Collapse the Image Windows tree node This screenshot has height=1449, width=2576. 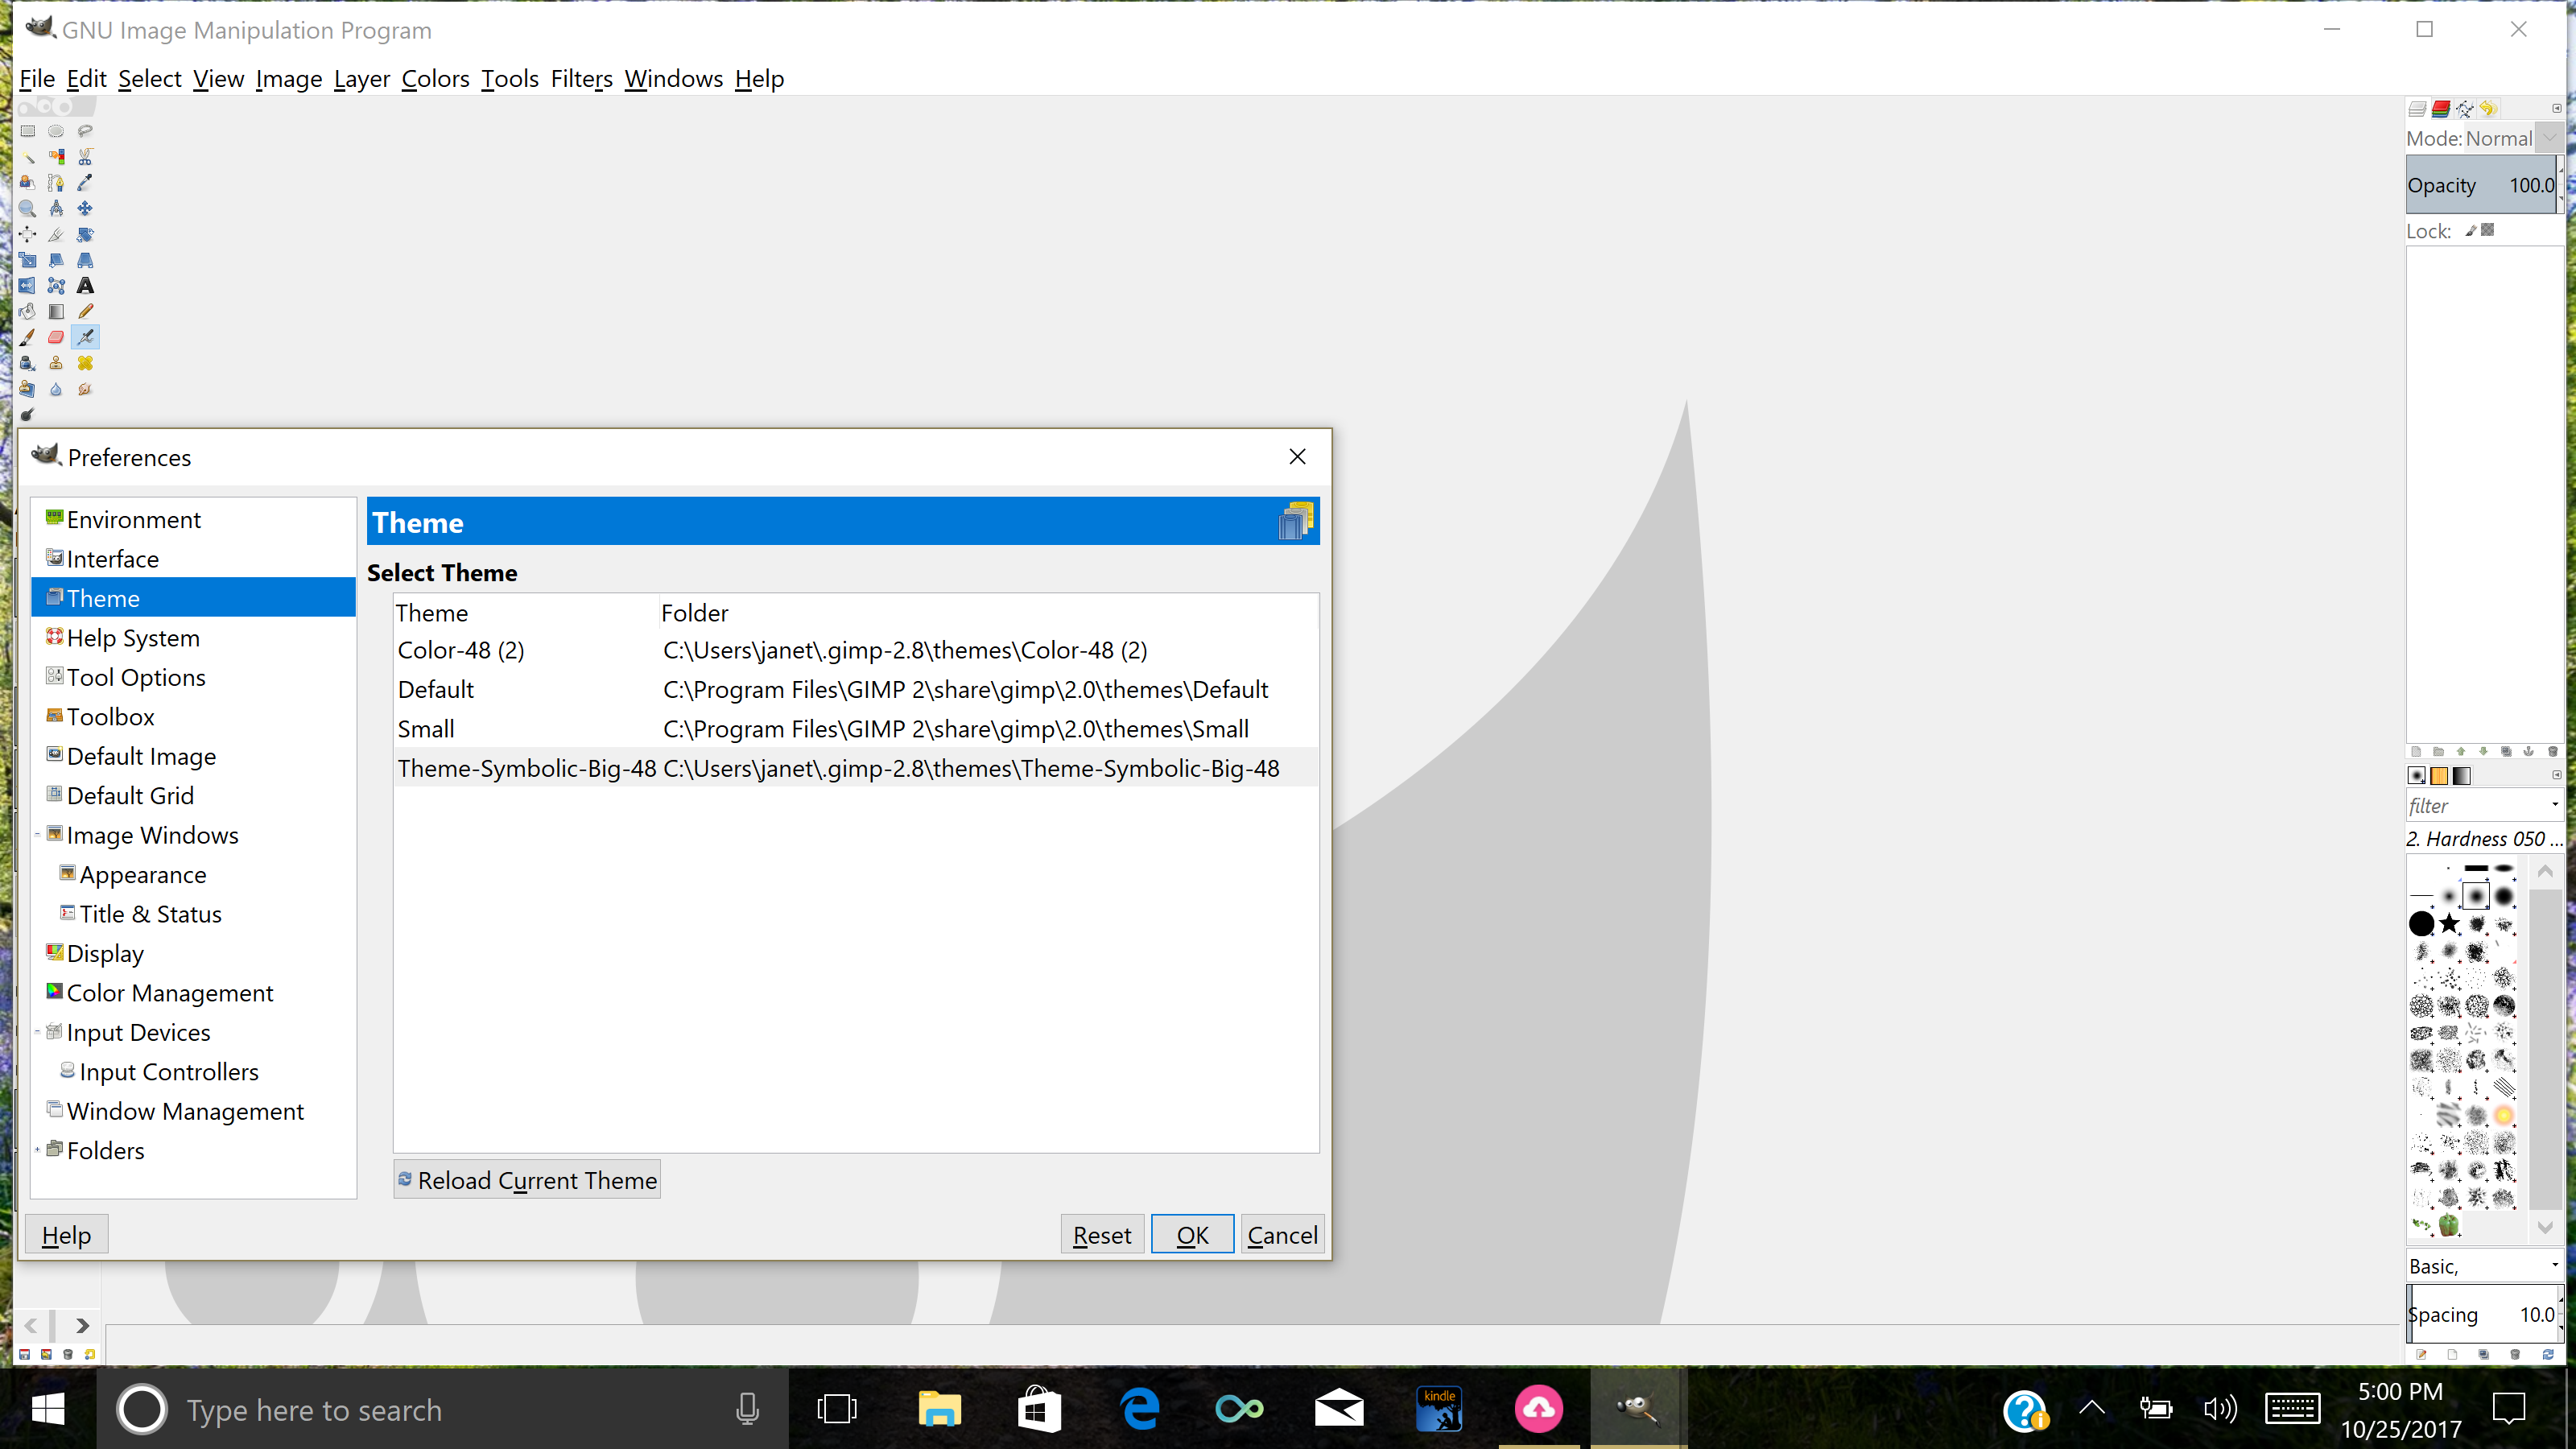tap(38, 835)
